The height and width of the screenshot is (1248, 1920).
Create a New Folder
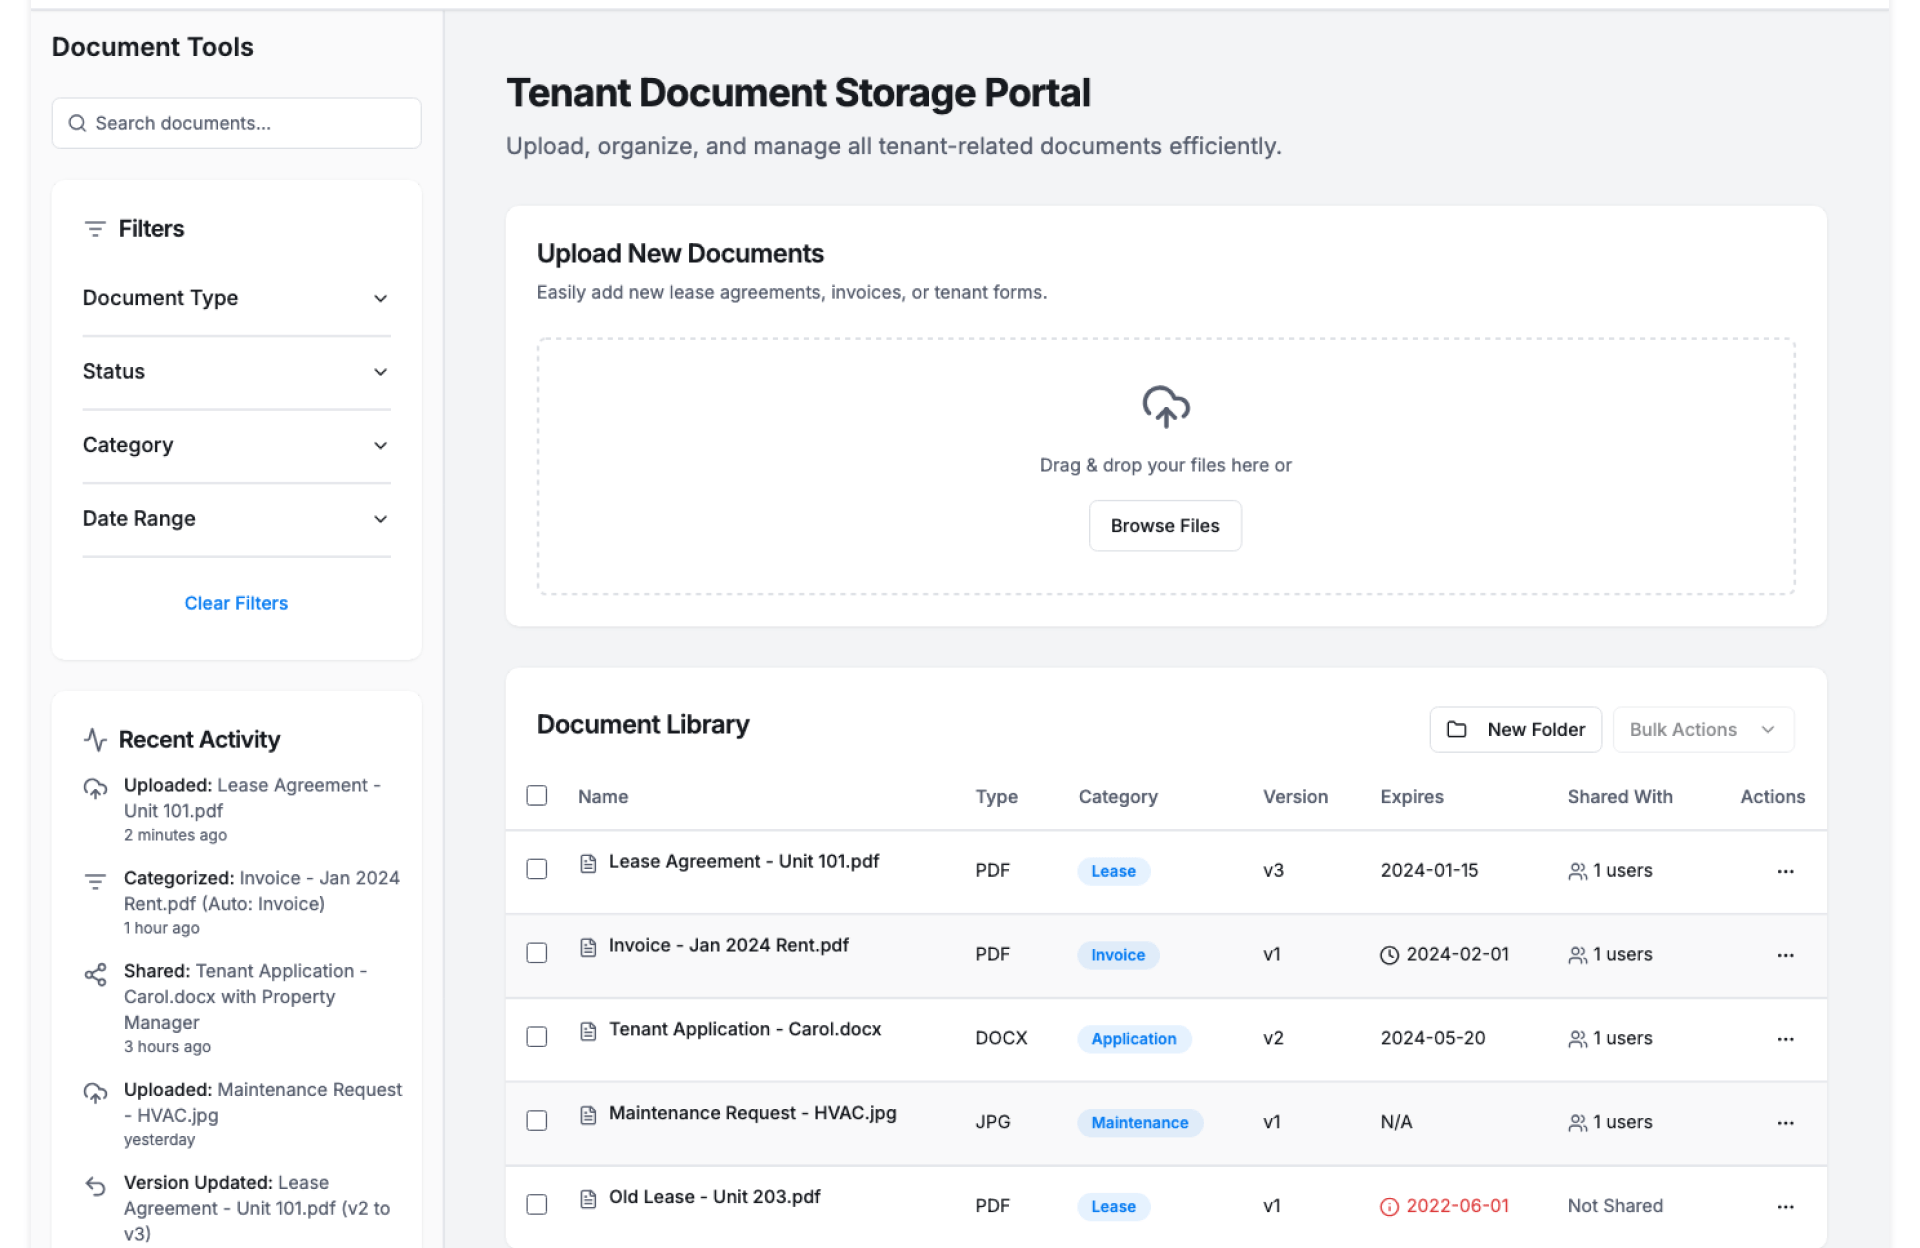tap(1515, 729)
